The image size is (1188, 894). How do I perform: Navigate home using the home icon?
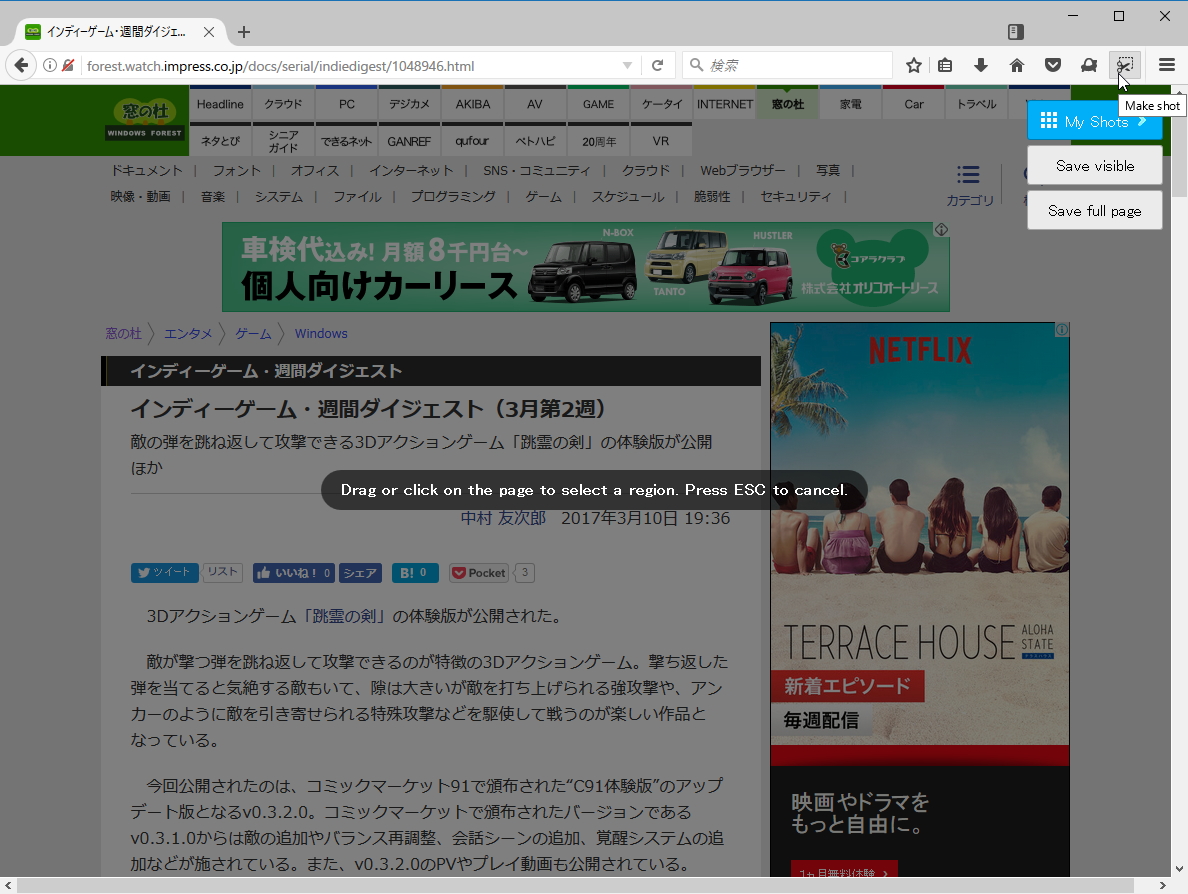tap(1017, 64)
